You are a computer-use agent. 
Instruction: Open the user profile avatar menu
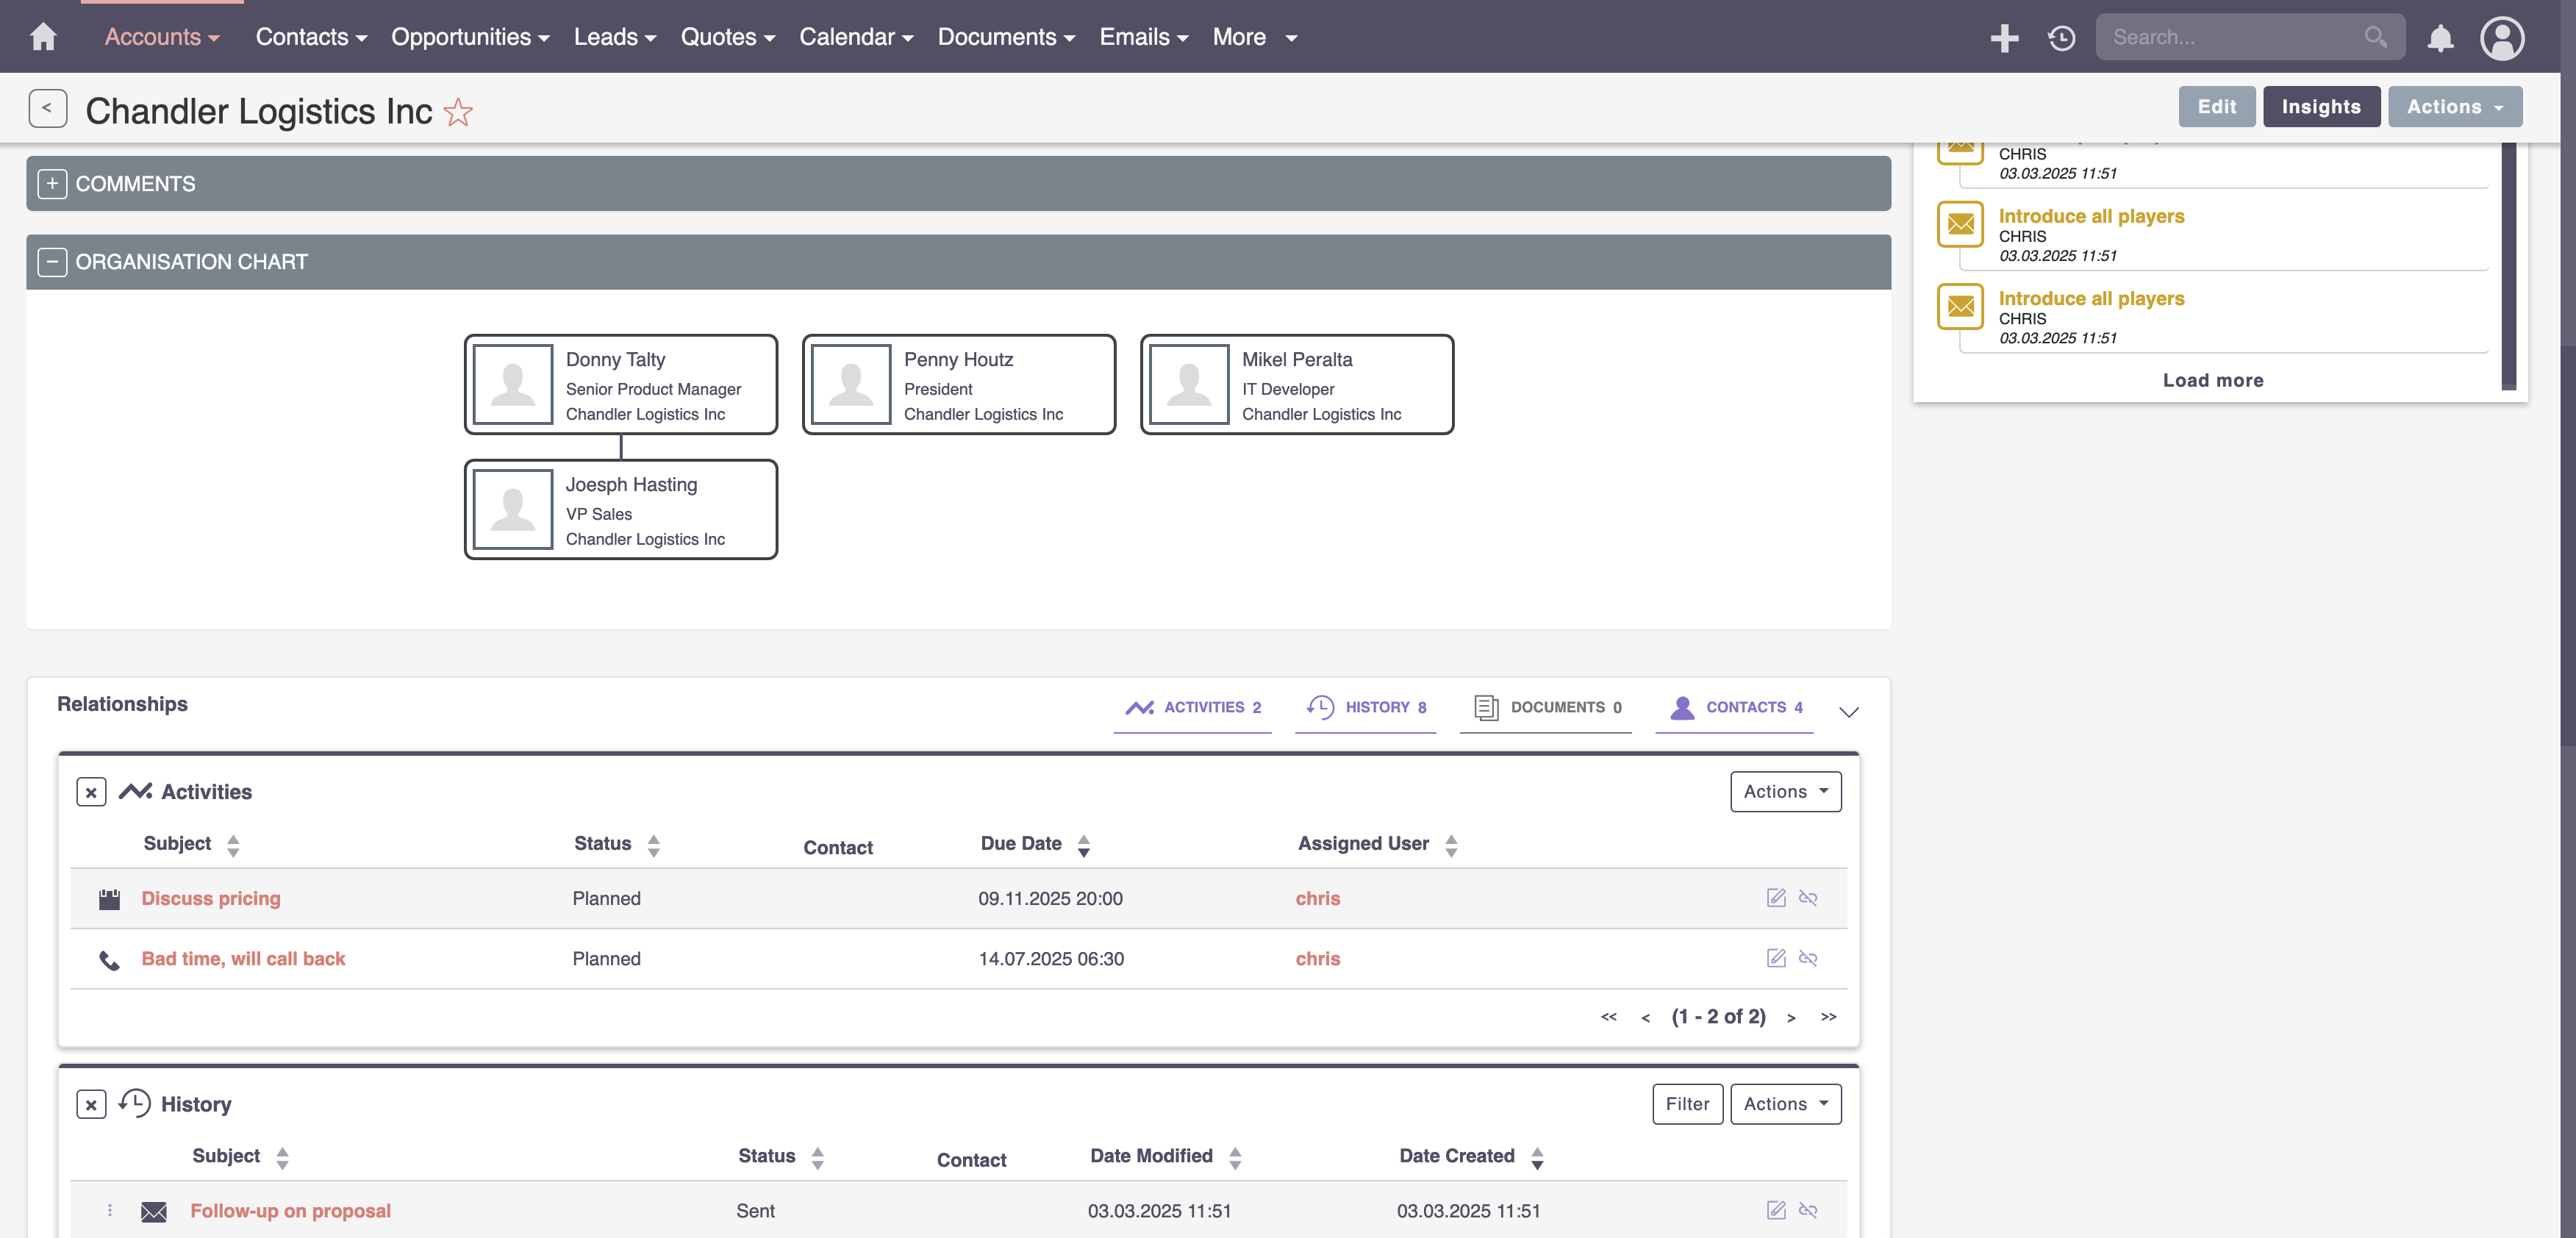click(2502, 38)
